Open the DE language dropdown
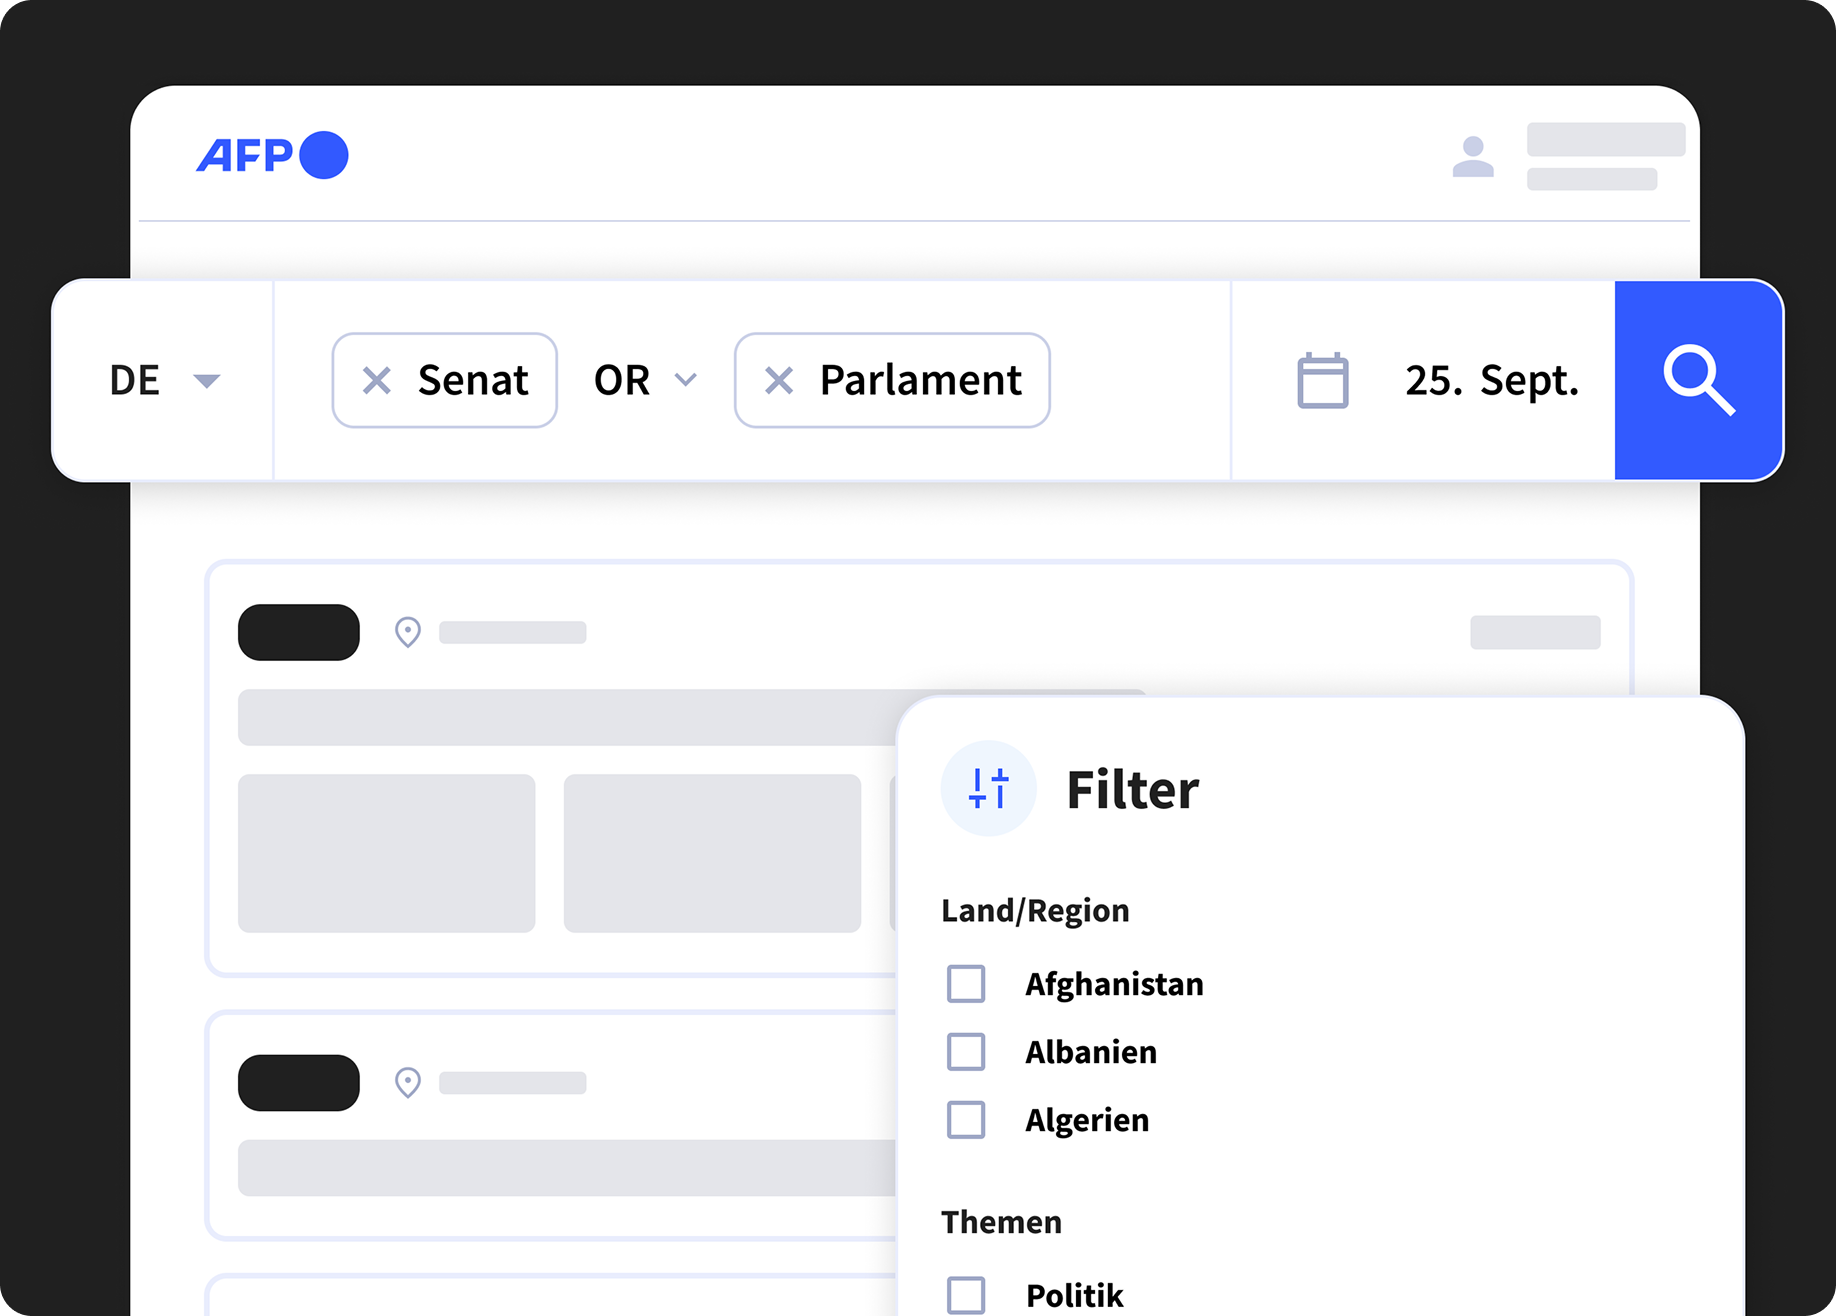1836x1316 pixels. [x=164, y=380]
